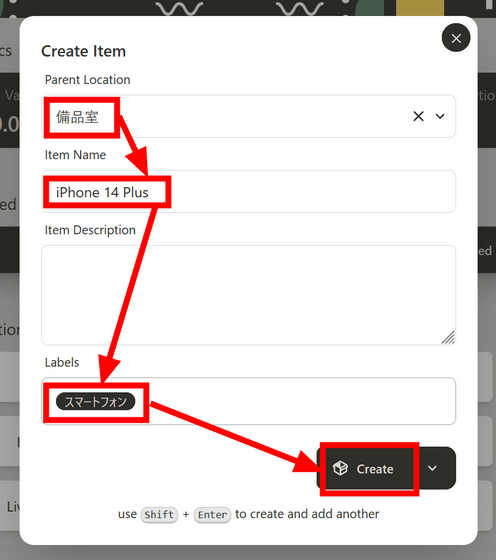Clear the selected 備品室 parent location

tap(418, 116)
